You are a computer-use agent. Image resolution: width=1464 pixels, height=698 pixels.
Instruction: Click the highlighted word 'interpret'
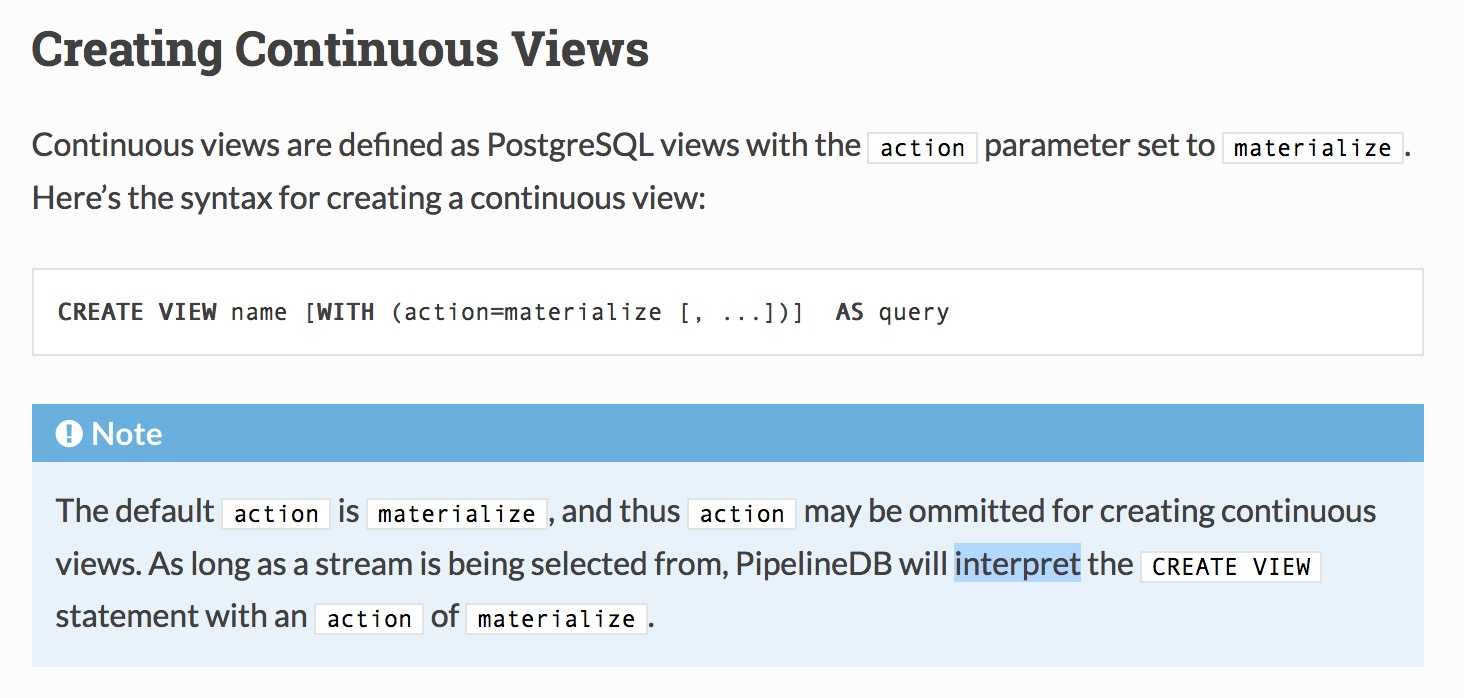[x=1018, y=564]
